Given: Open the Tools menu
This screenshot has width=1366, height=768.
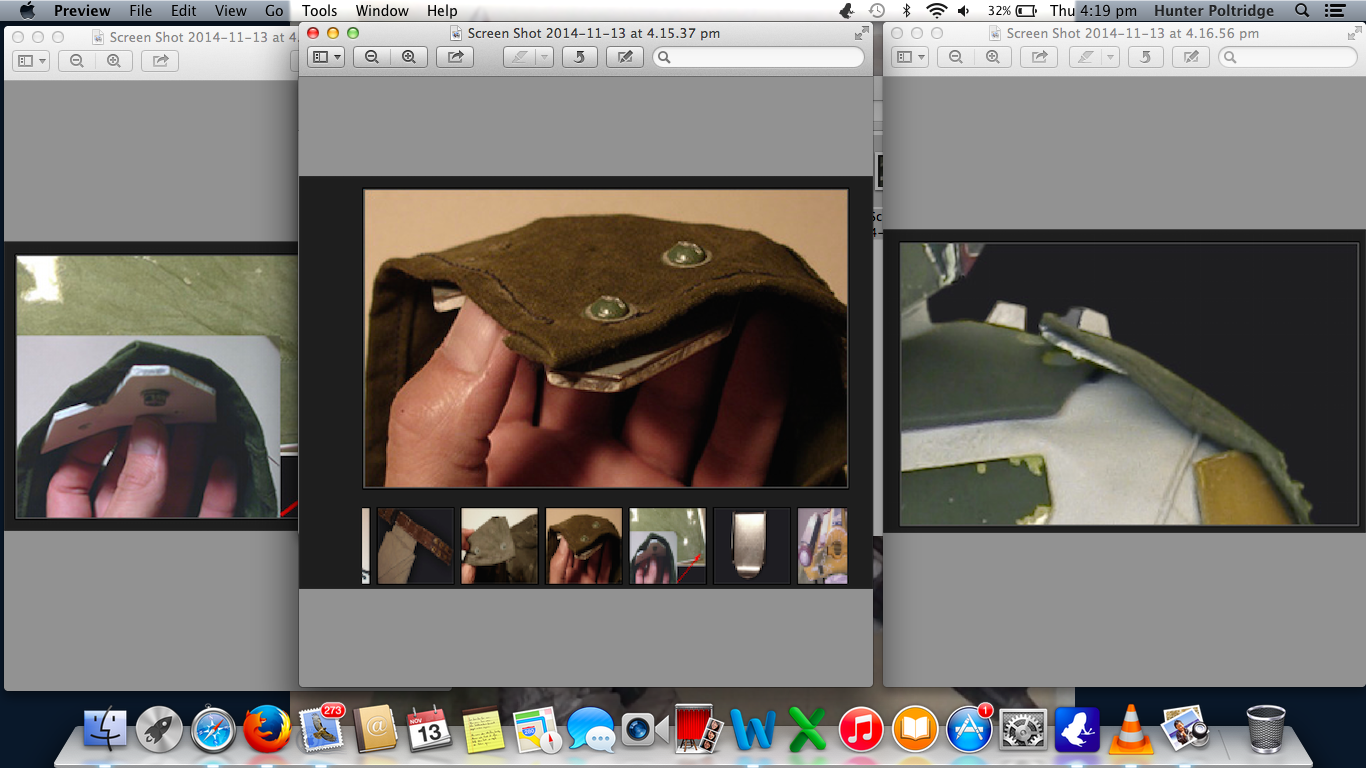Looking at the screenshot, I should point(319,11).
